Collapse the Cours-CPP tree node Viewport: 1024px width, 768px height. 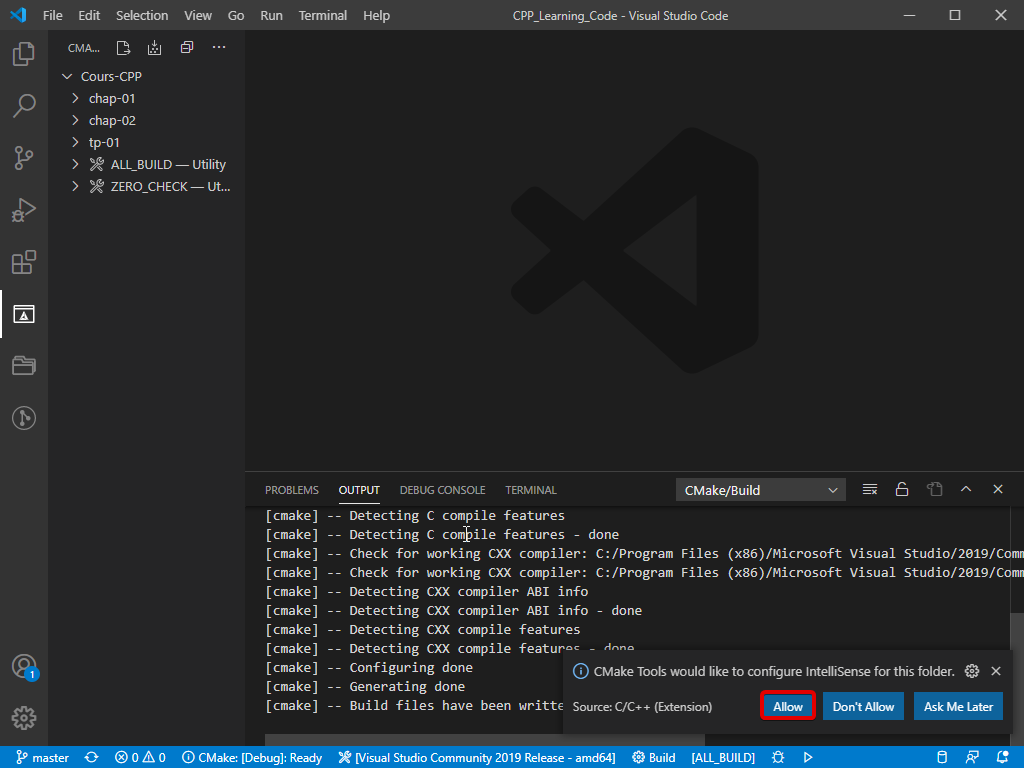(67, 76)
